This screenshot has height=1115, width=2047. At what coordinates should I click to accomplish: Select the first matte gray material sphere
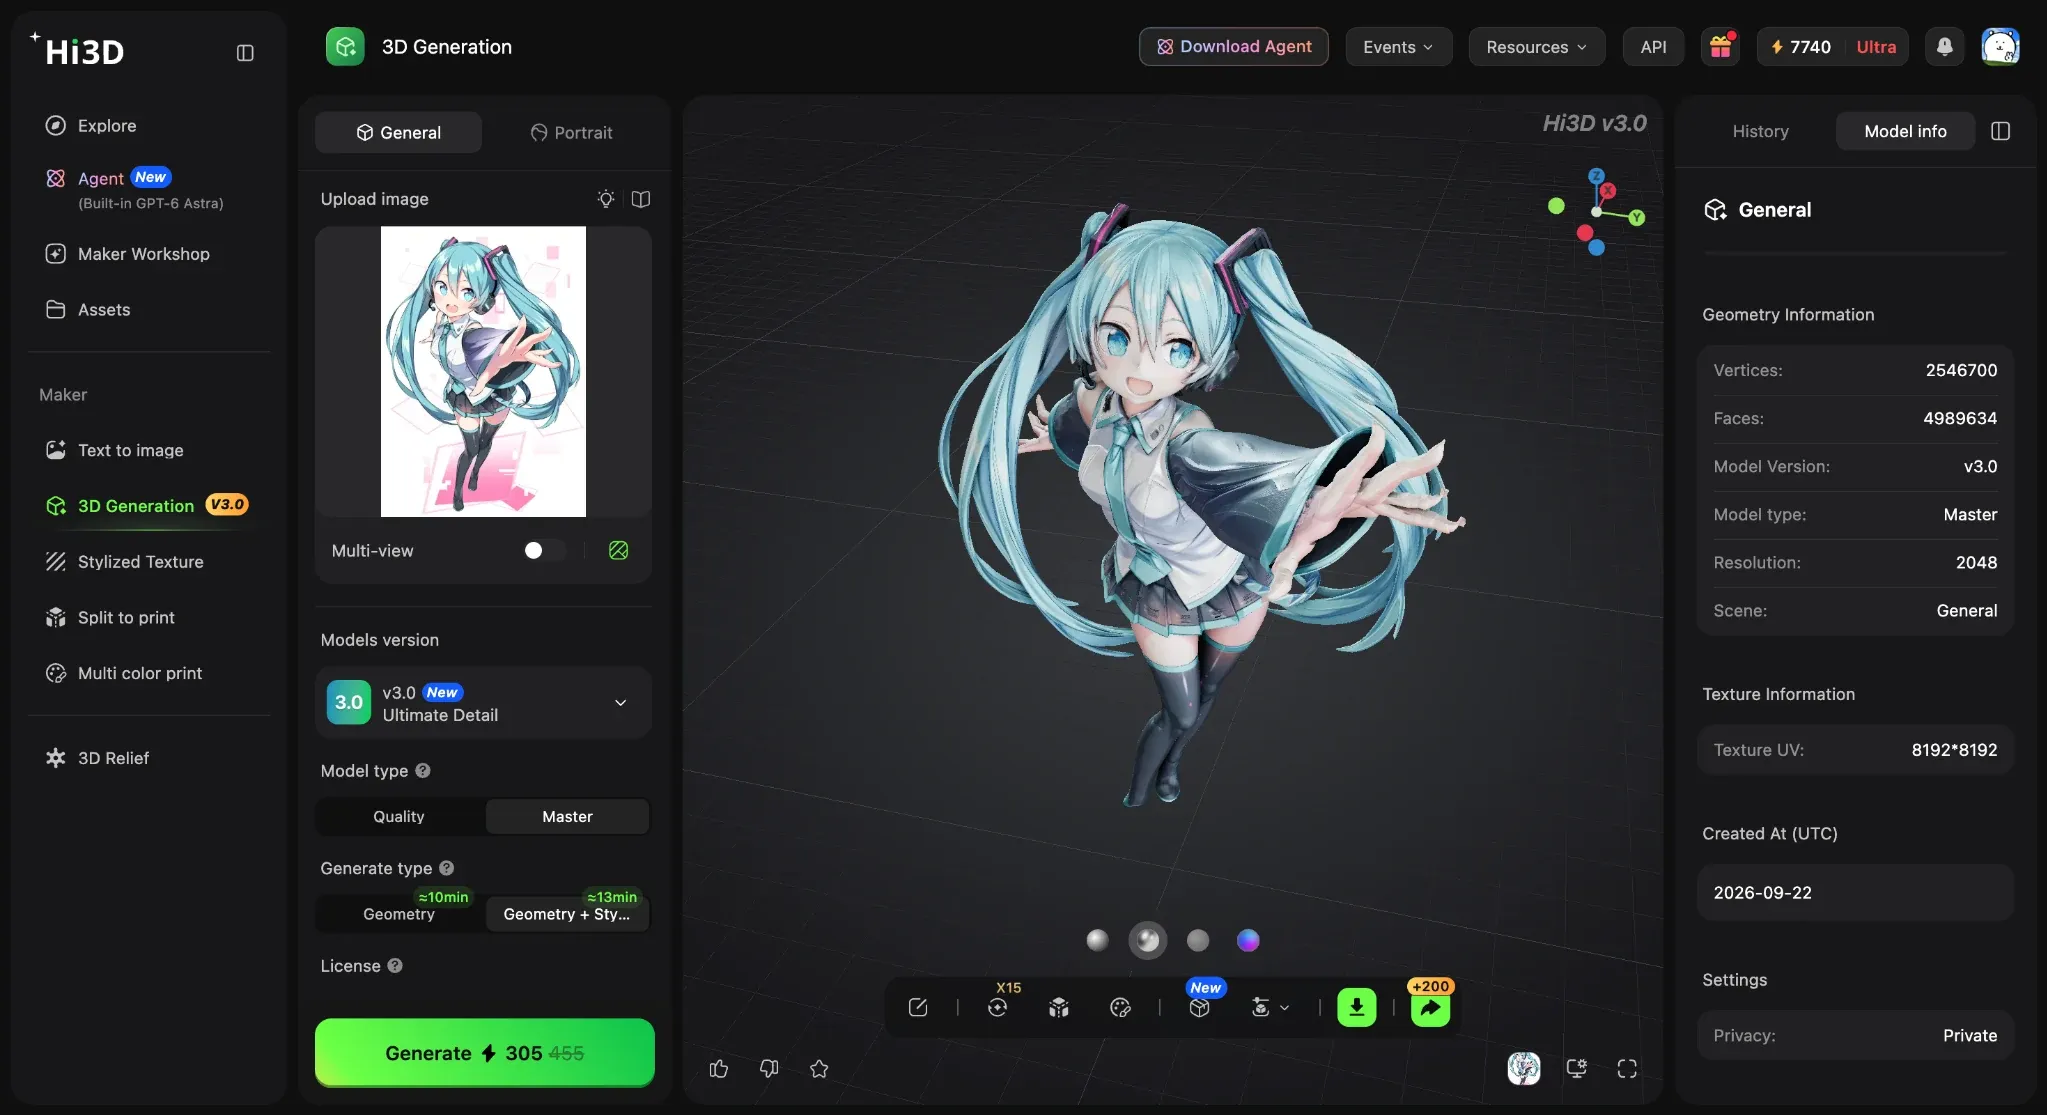point(1097,940)
